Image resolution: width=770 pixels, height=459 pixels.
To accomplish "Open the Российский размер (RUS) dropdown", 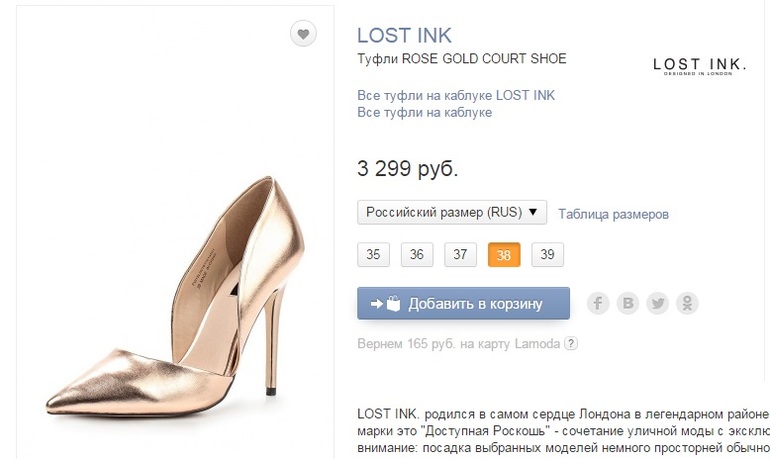I will (x=452, y=213).
